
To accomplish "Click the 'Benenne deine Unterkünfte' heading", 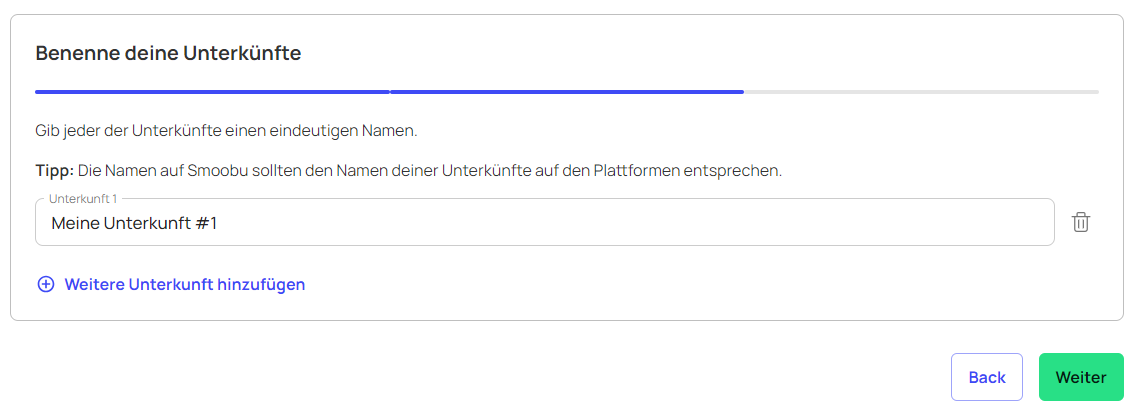I will coord(168,53).
